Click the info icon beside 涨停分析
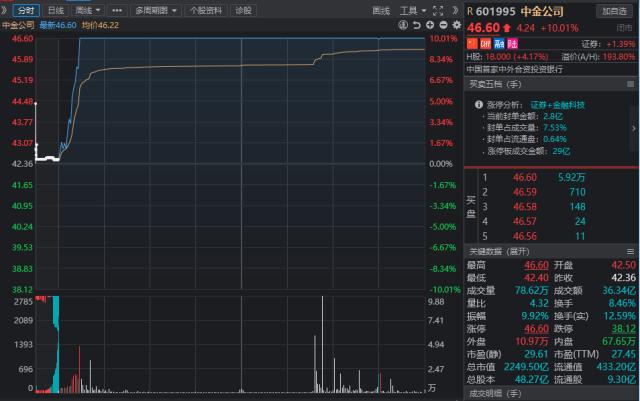 pos(479,105)
